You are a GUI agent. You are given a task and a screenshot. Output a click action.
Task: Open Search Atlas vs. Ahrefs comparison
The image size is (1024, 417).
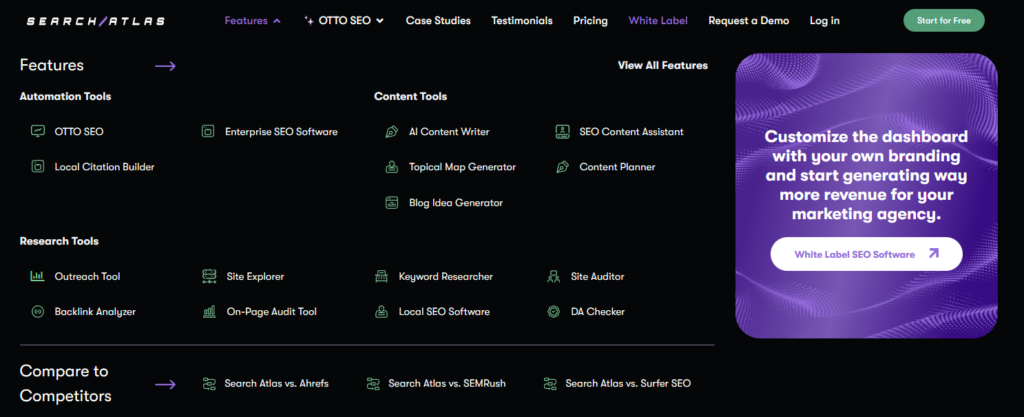(277, 383)
